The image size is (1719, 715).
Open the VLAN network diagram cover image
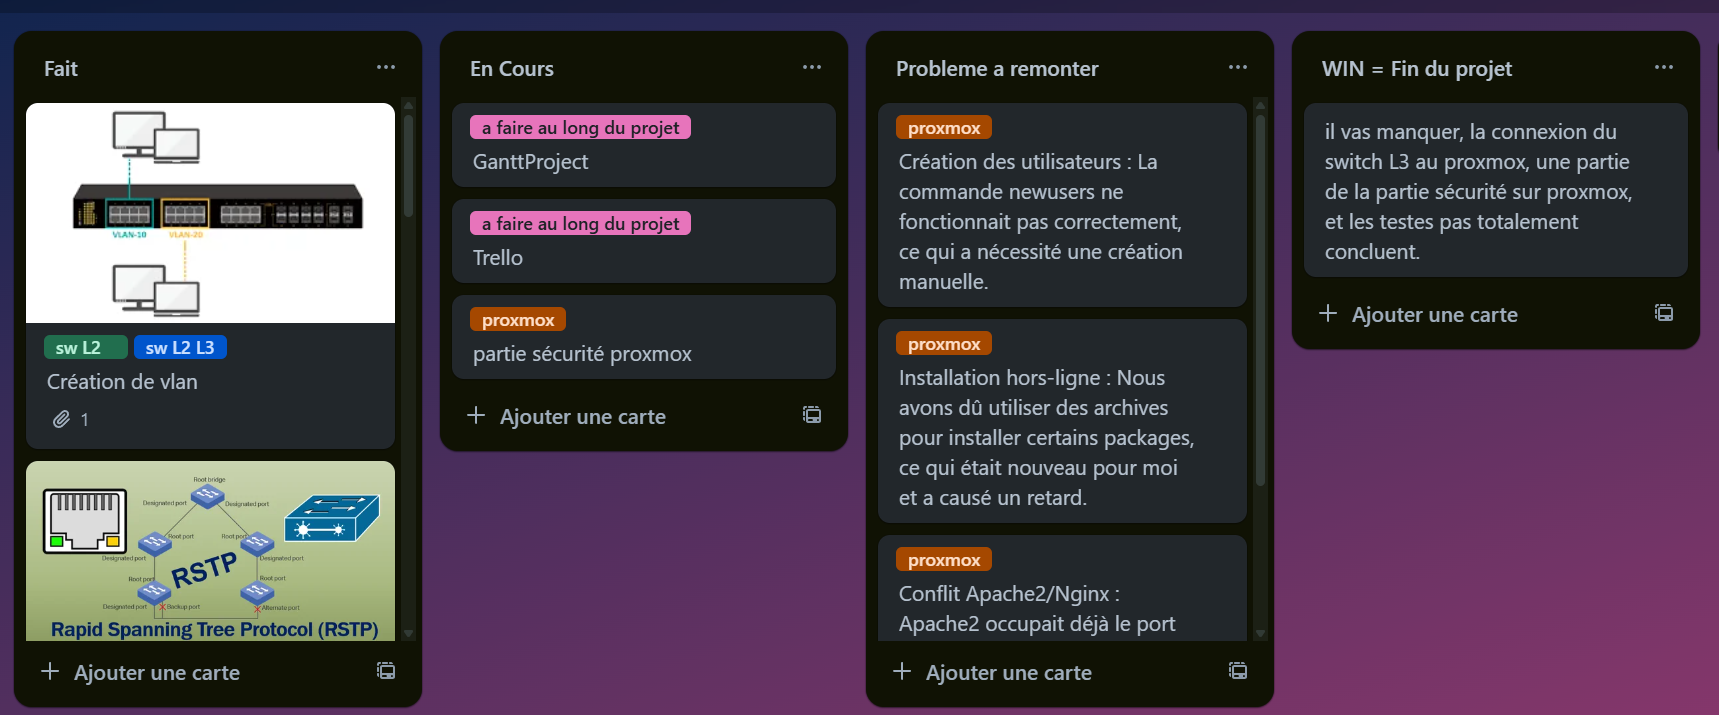[210, 213]
